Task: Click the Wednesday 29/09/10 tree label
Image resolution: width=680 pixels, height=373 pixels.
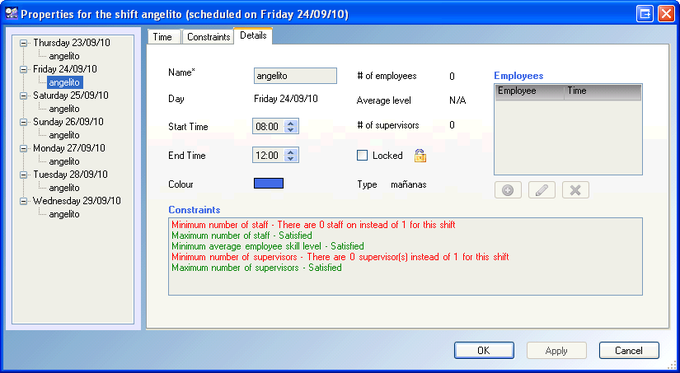Action: pos(77,201)
